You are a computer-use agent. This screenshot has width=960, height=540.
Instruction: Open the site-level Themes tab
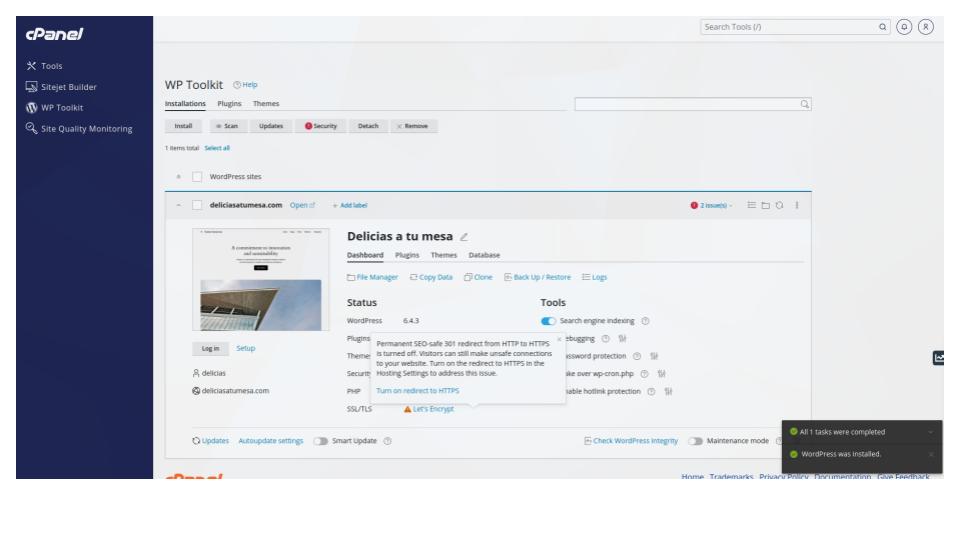tap(443, 255)
